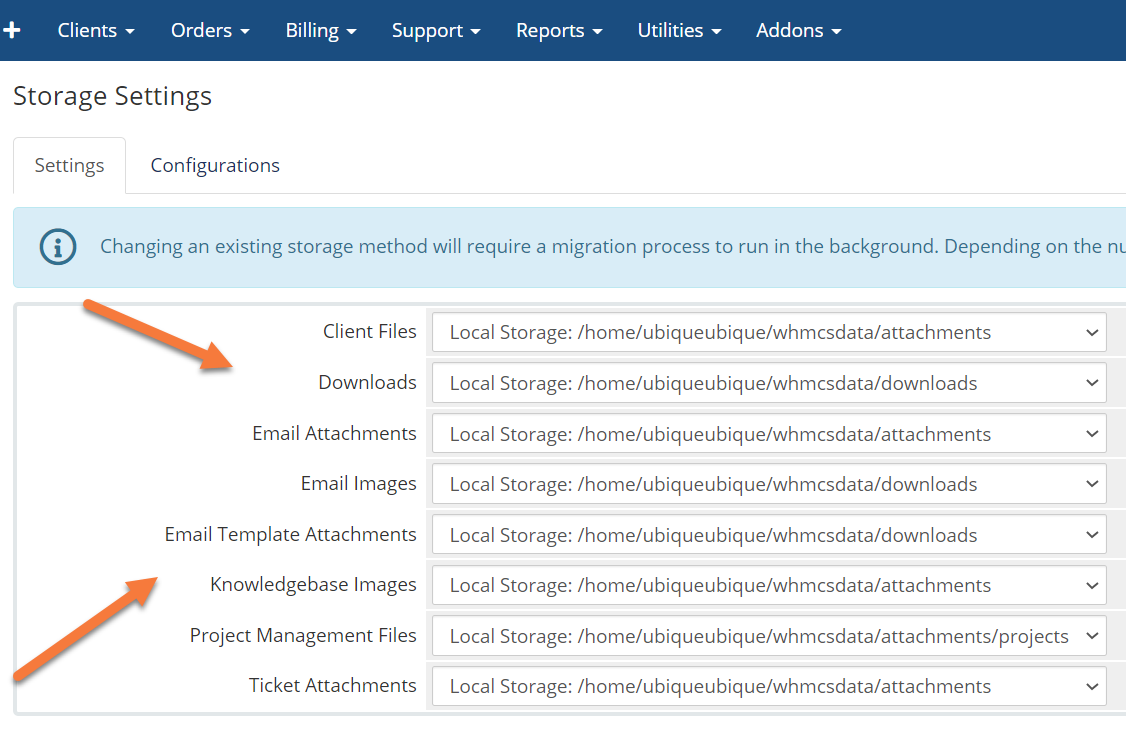Open Email Template Attachments storage dropdown

pyautogui.click(x=768, y=535)
